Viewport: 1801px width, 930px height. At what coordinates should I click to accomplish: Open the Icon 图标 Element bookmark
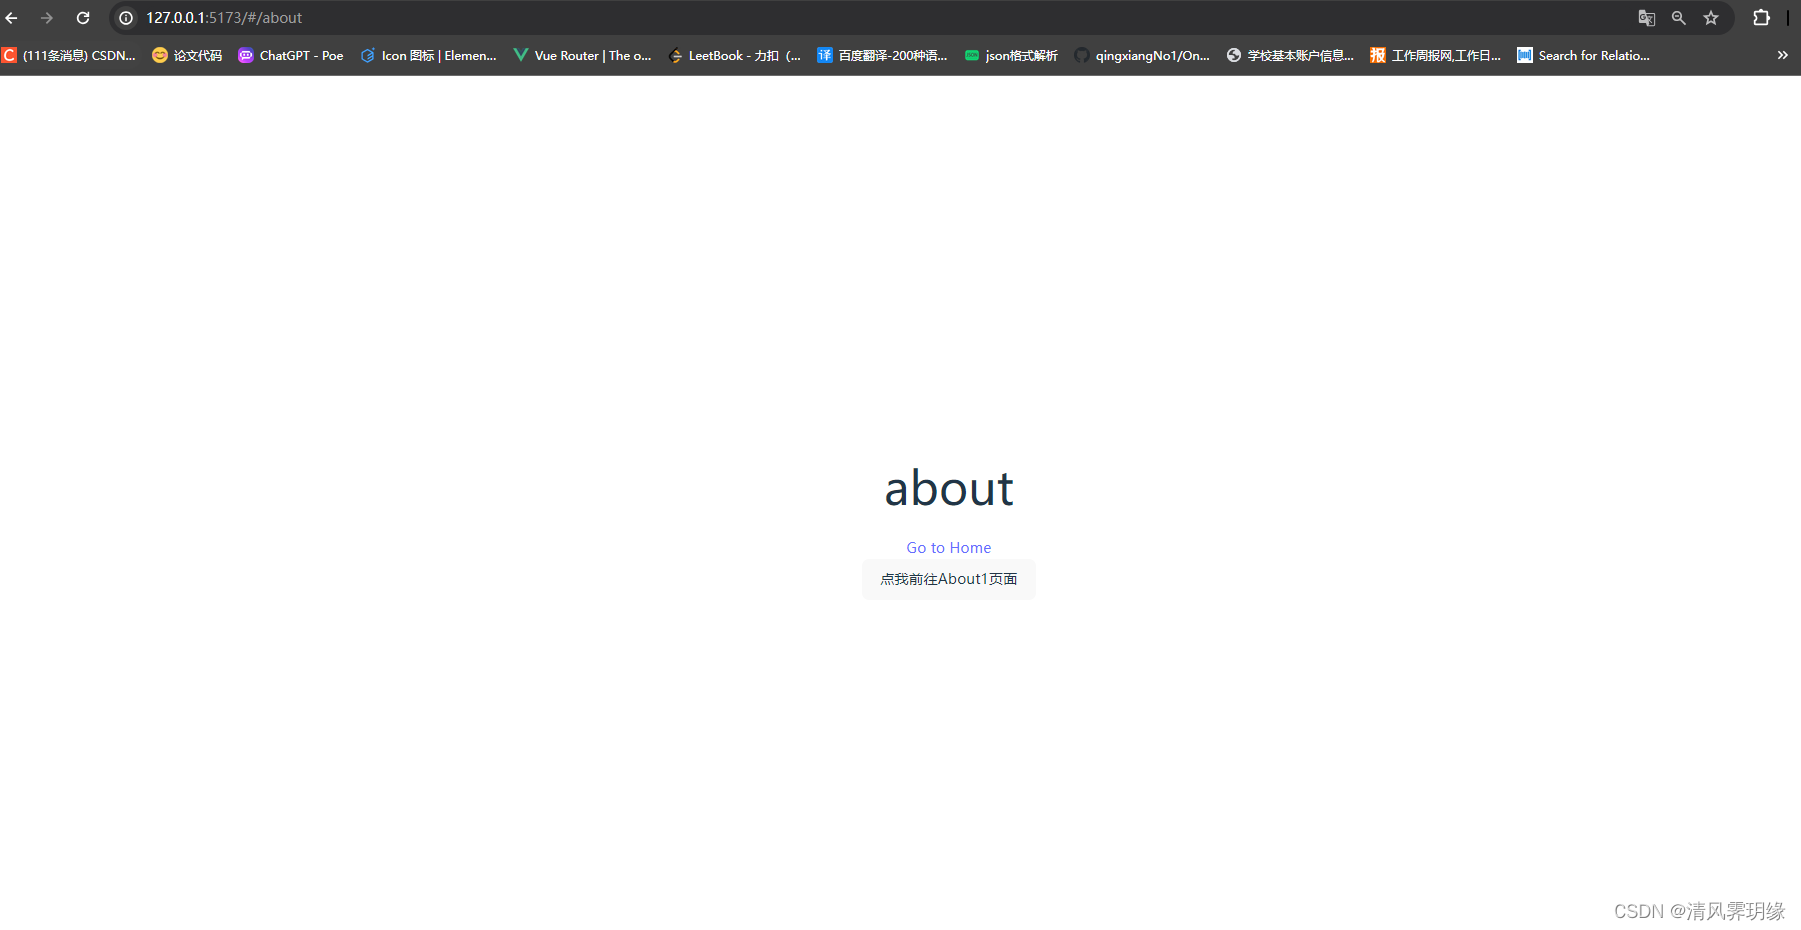point(428,56)
